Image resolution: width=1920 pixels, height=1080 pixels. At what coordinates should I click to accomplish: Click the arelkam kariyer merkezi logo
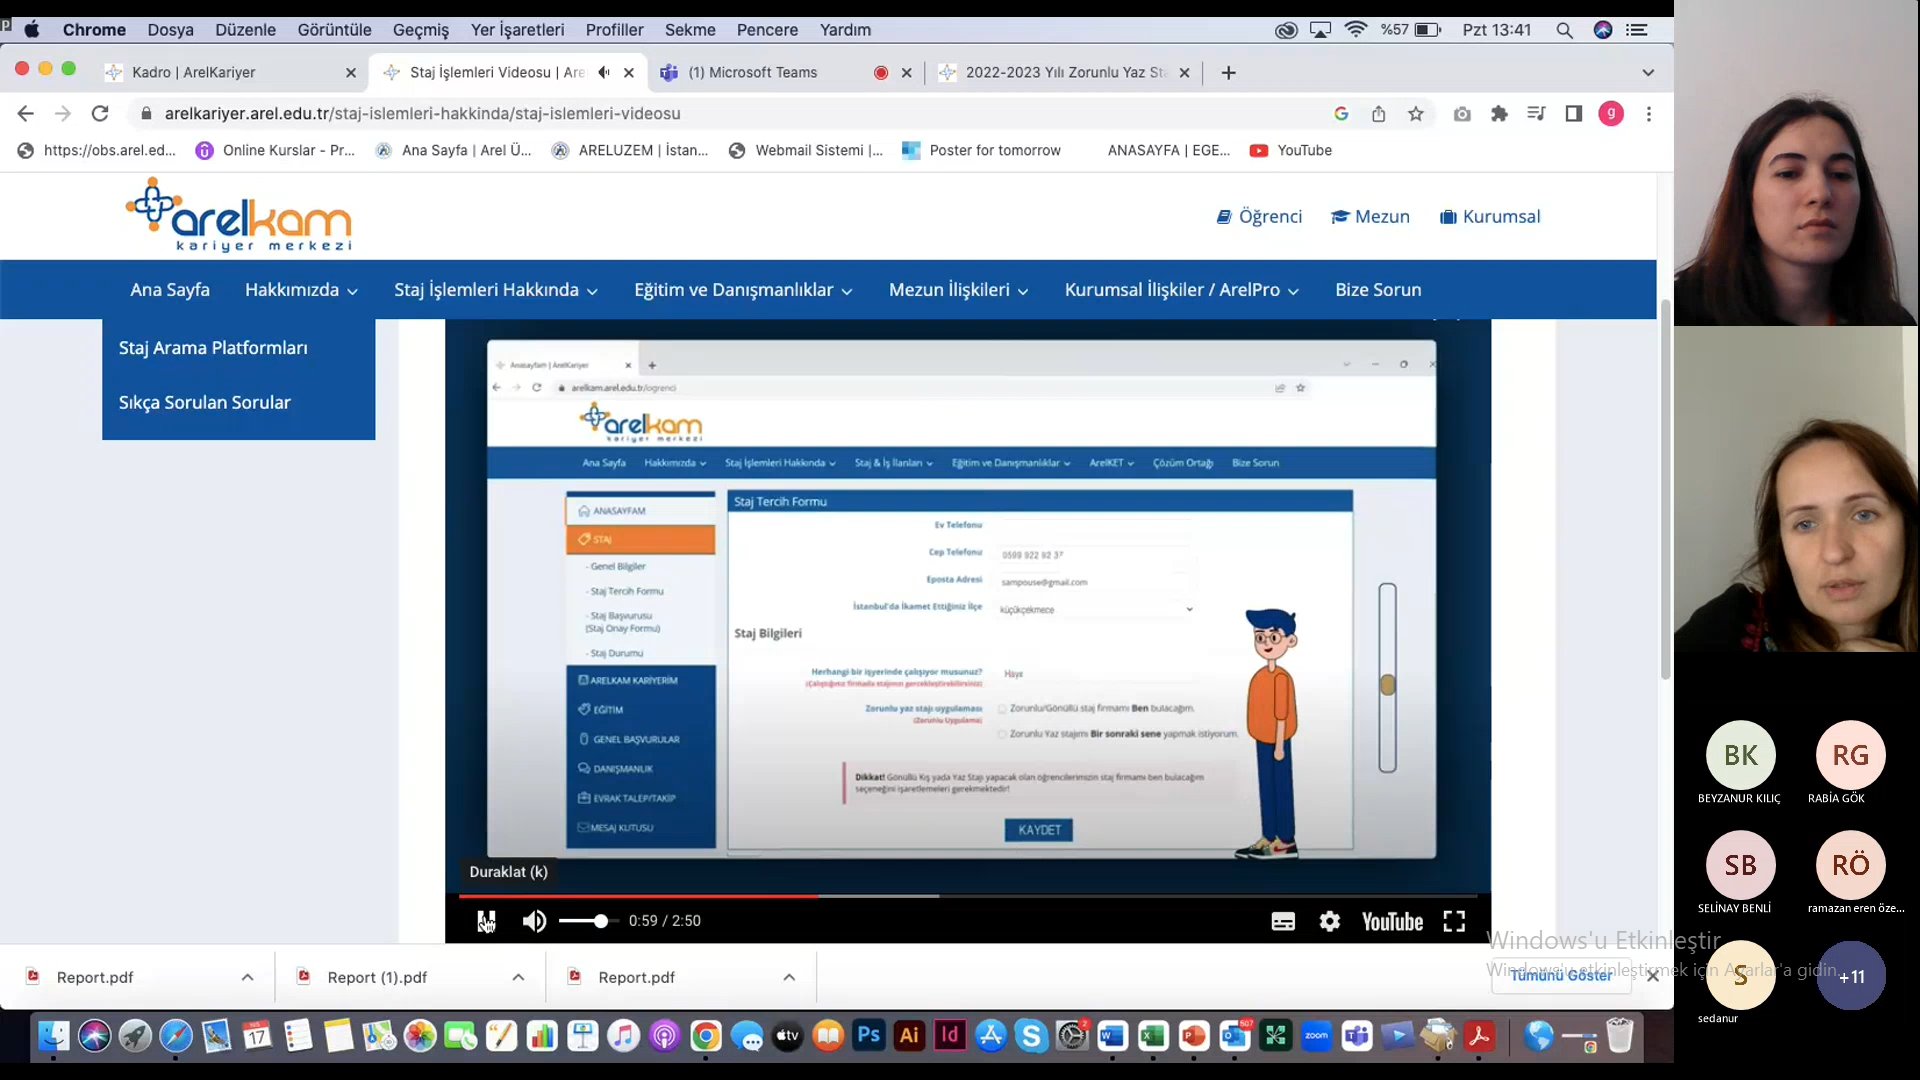coord(238,215)
